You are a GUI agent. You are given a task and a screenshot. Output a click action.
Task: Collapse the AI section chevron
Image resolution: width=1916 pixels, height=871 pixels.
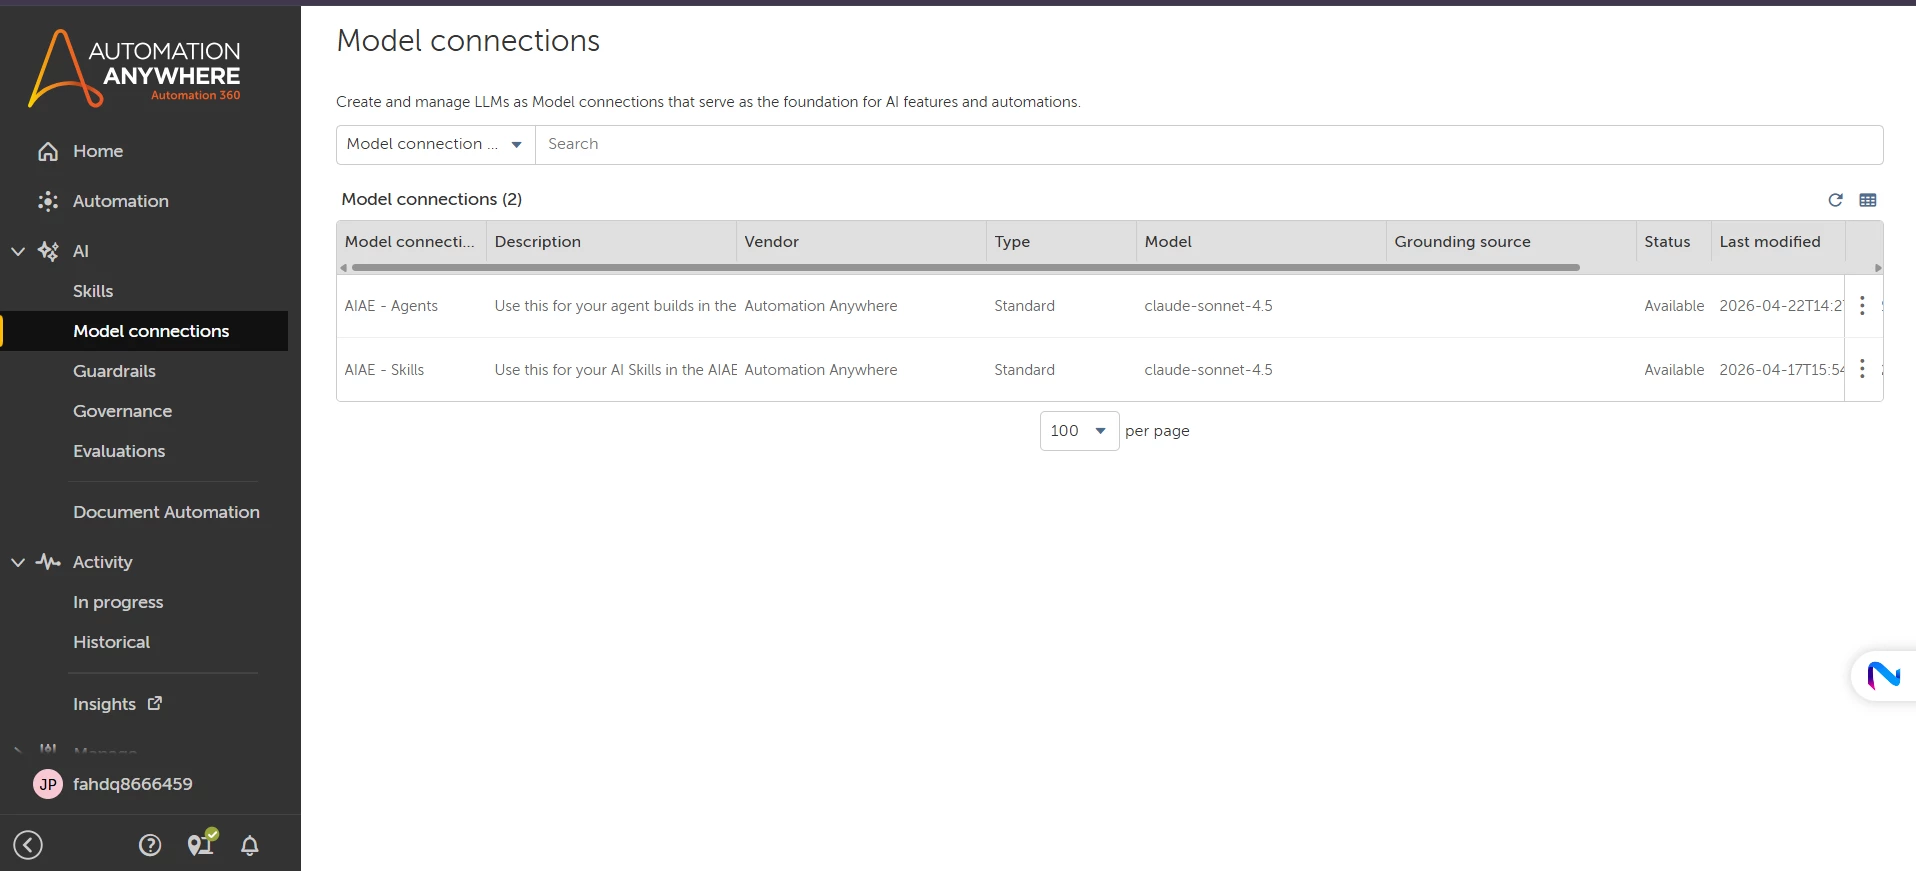[x=18, y=251]
